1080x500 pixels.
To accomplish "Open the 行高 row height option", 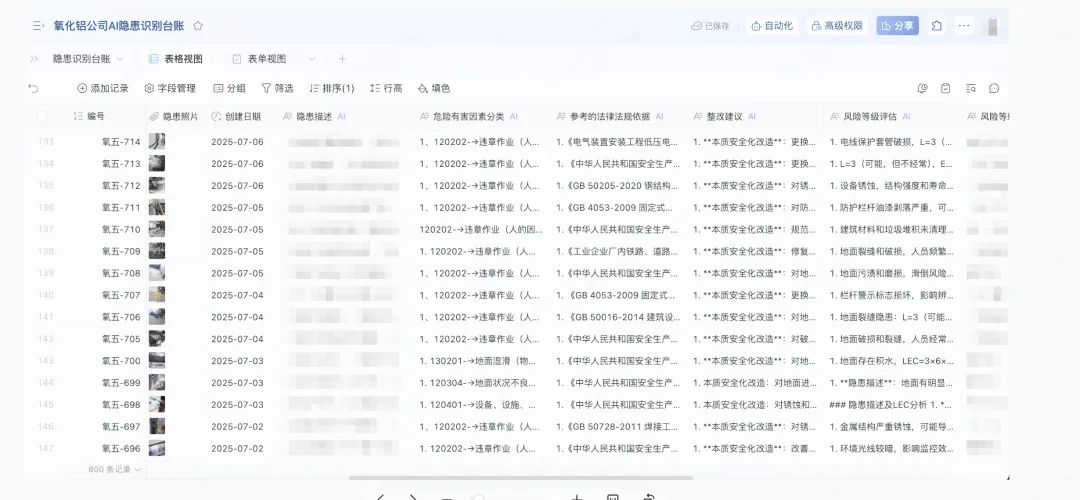I will 386,88.
